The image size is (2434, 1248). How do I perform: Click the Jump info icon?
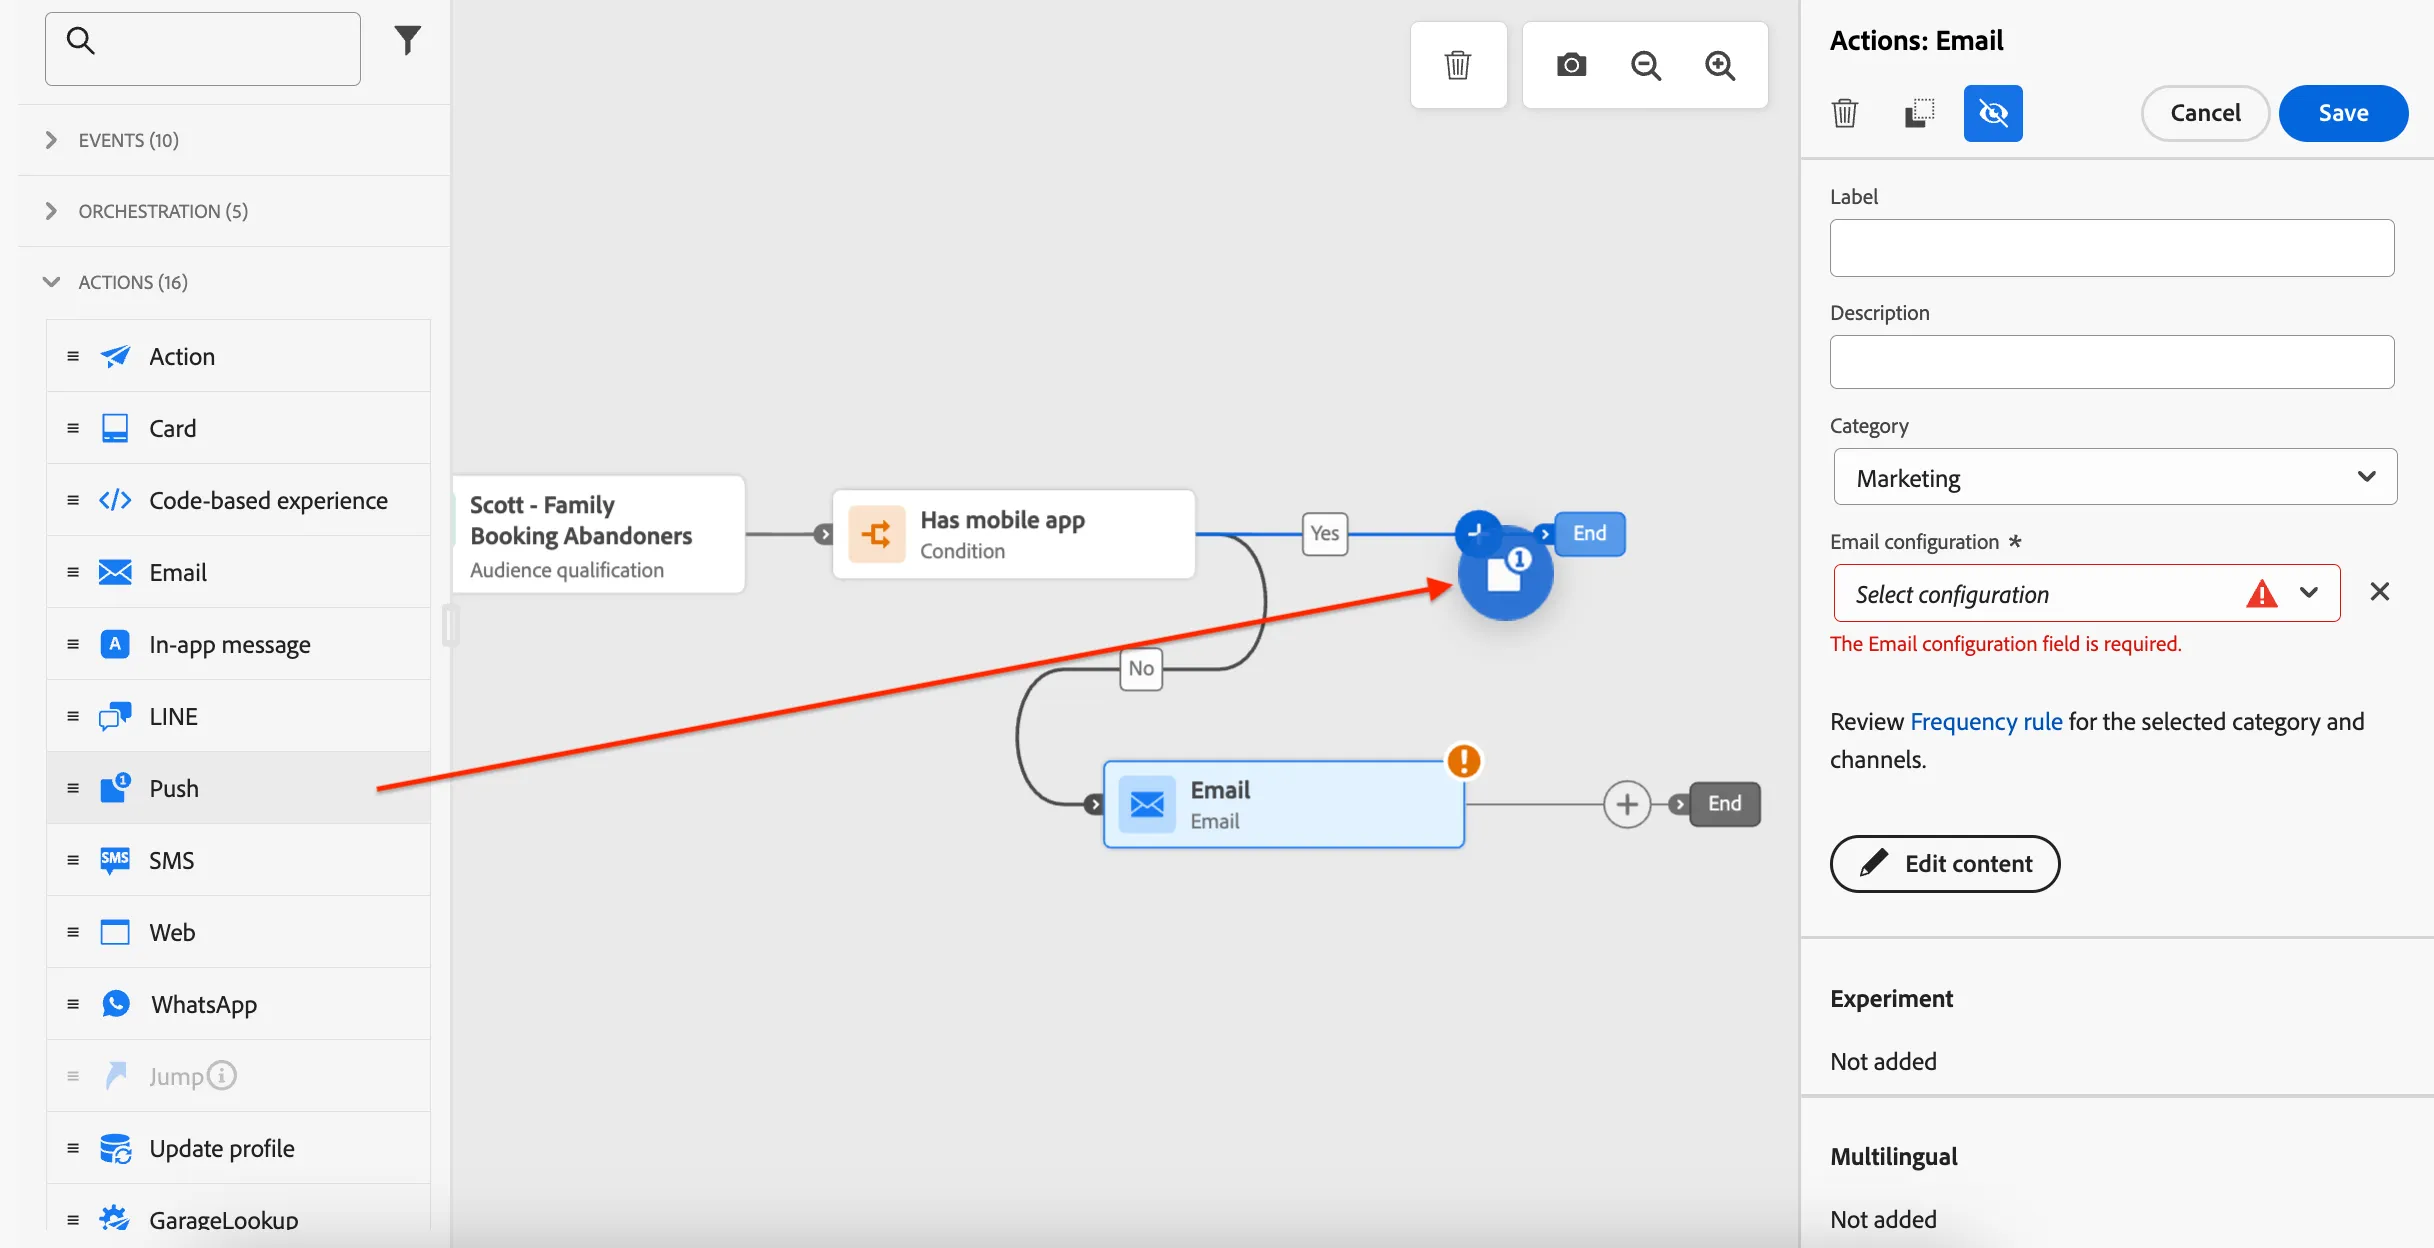click(x=221, y=1075)
